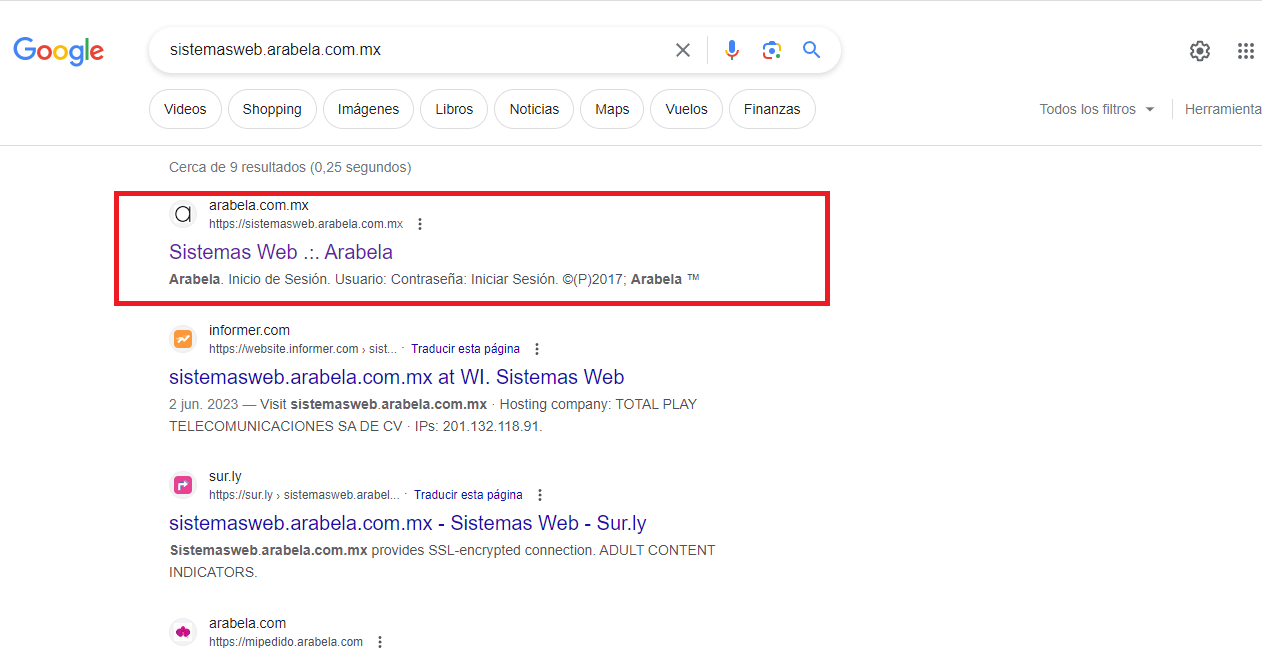The image size is (1262, 653).
Task: Translate the sur.ly page
Action: point(468,495)
